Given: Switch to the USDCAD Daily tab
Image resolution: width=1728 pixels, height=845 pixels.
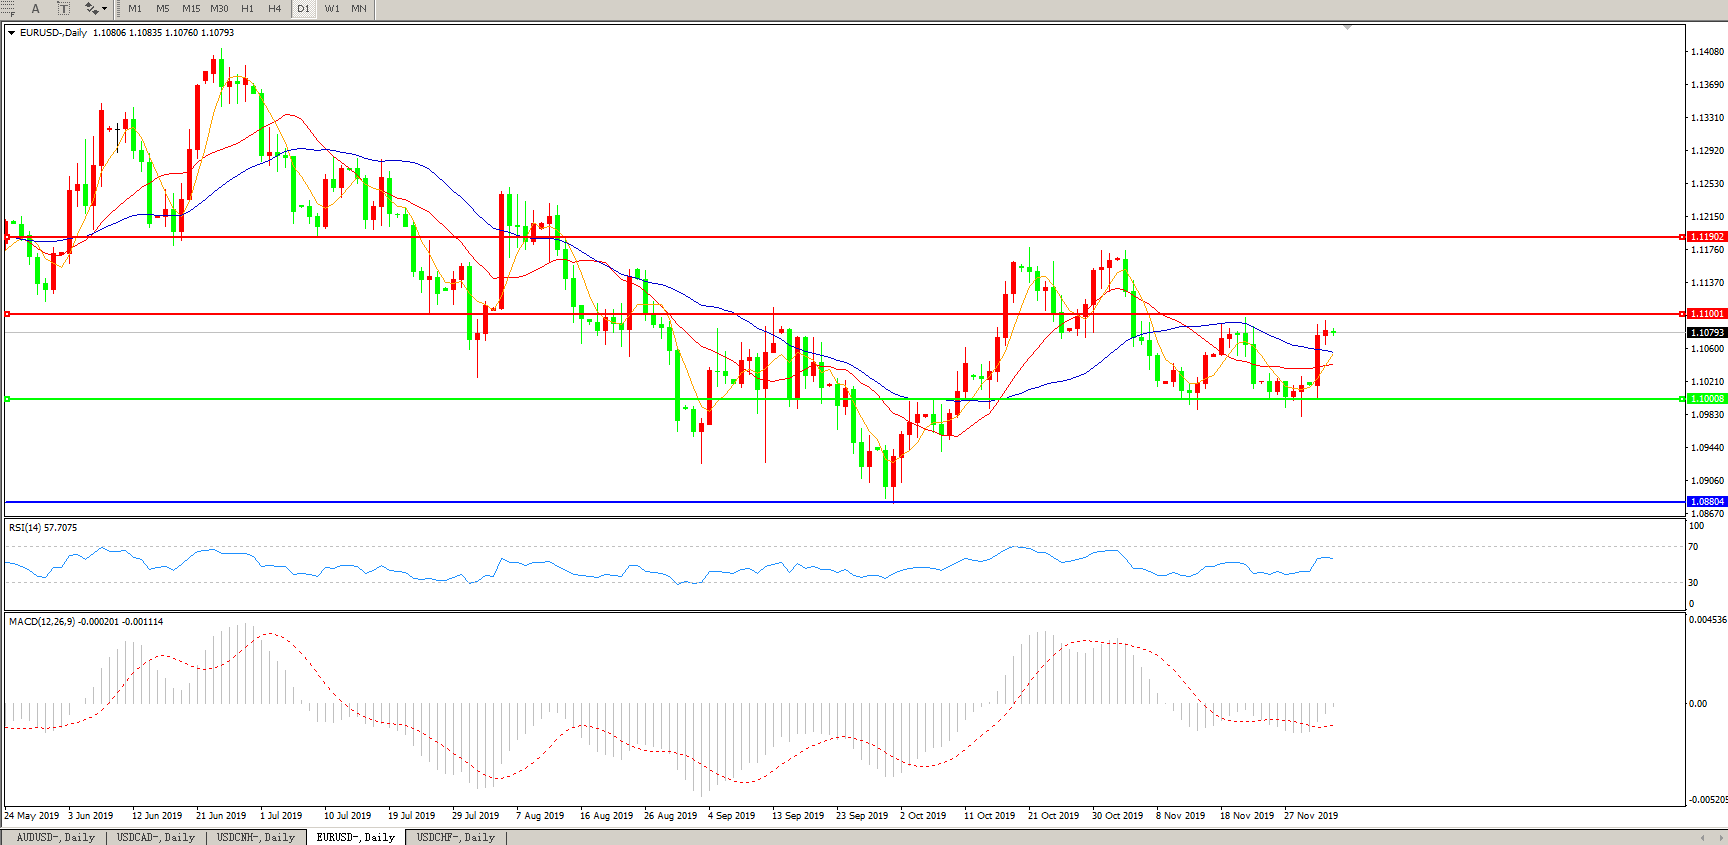Looking at the screenshot, I should point(155,837).
